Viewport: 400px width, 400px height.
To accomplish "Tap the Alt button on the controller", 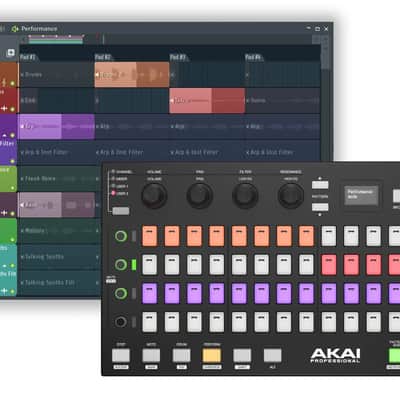I will tap(272, 355).
